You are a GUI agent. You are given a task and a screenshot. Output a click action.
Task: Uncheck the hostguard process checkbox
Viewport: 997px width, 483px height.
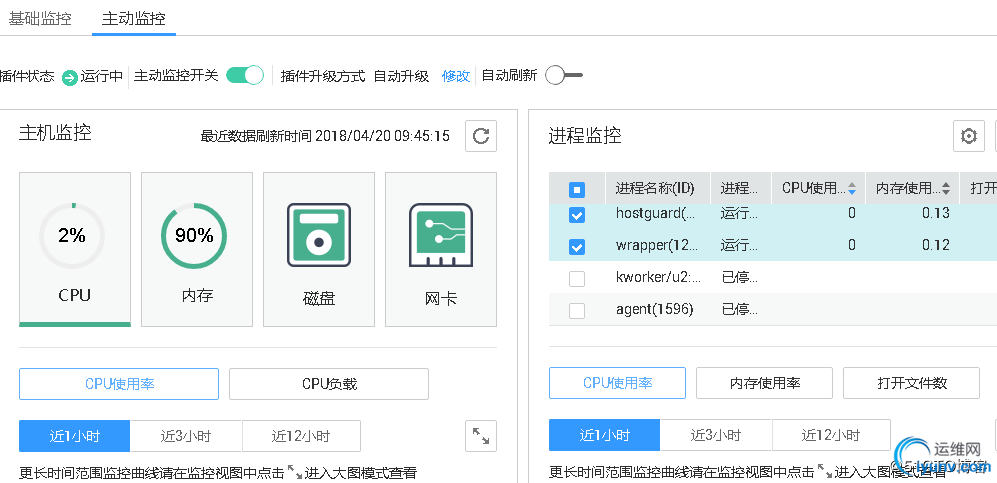577,215
